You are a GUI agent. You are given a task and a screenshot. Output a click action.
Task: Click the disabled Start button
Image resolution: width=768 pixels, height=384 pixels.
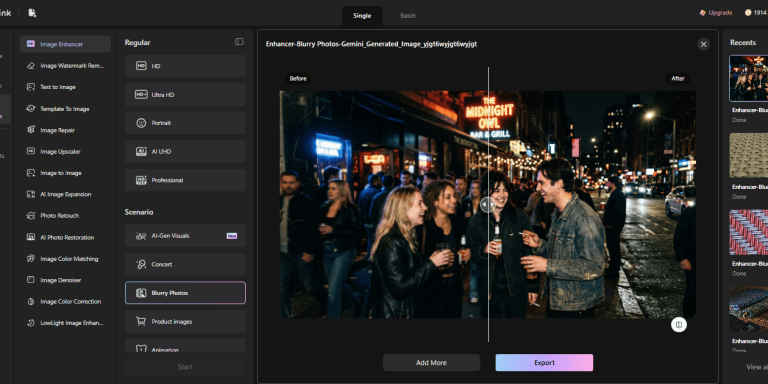coord(185,367)
